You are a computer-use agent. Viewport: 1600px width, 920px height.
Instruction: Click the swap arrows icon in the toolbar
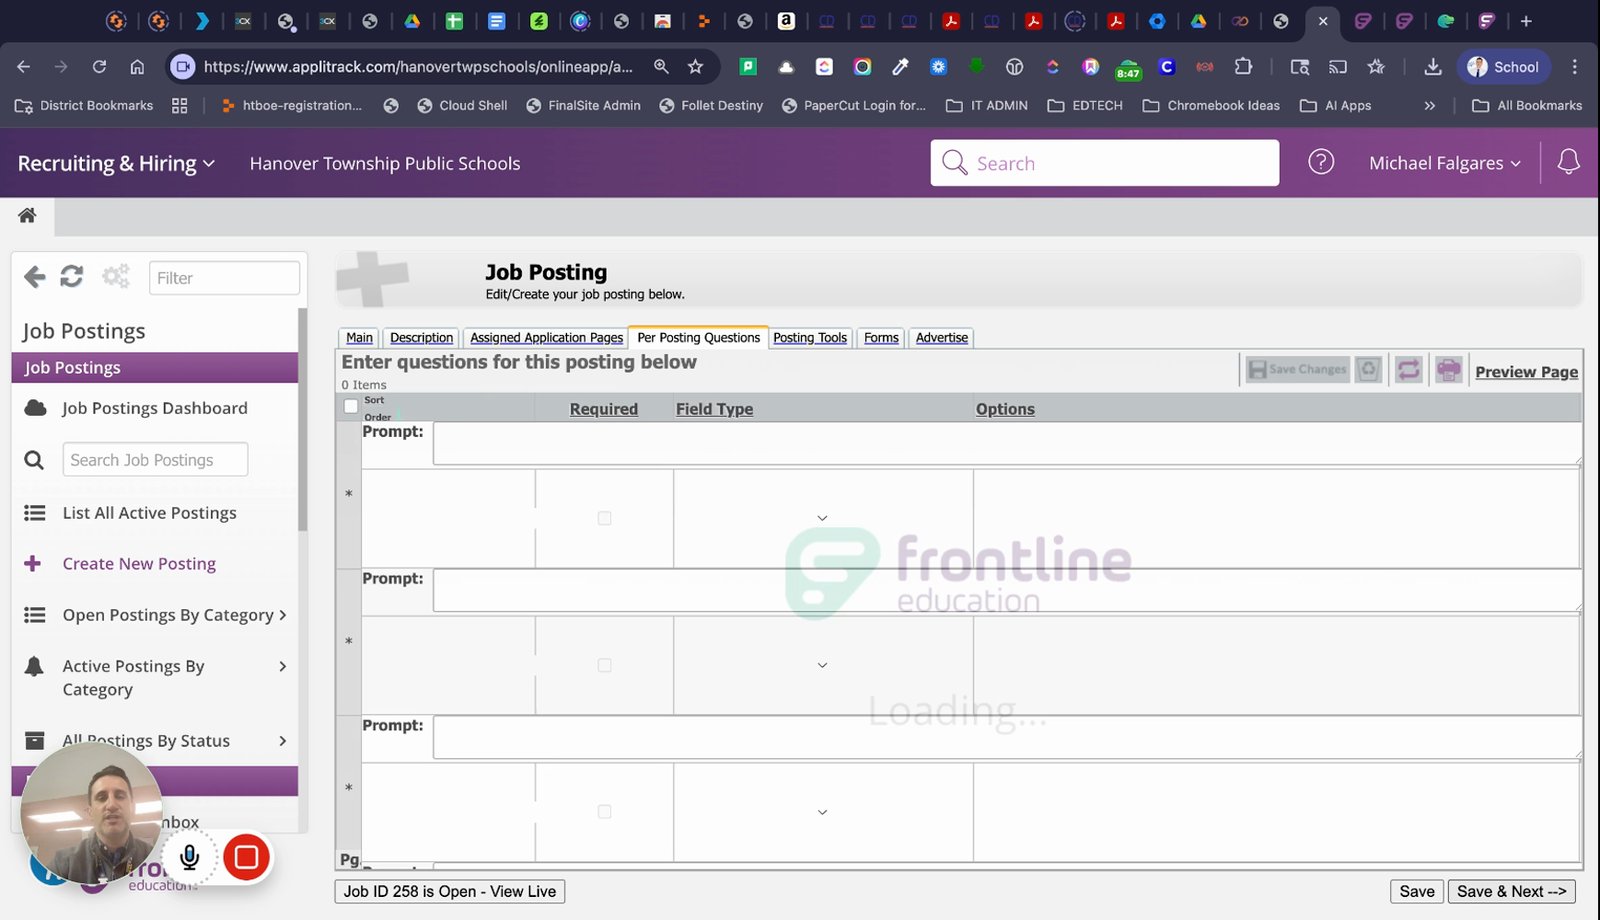click(x=1409, y=370)
